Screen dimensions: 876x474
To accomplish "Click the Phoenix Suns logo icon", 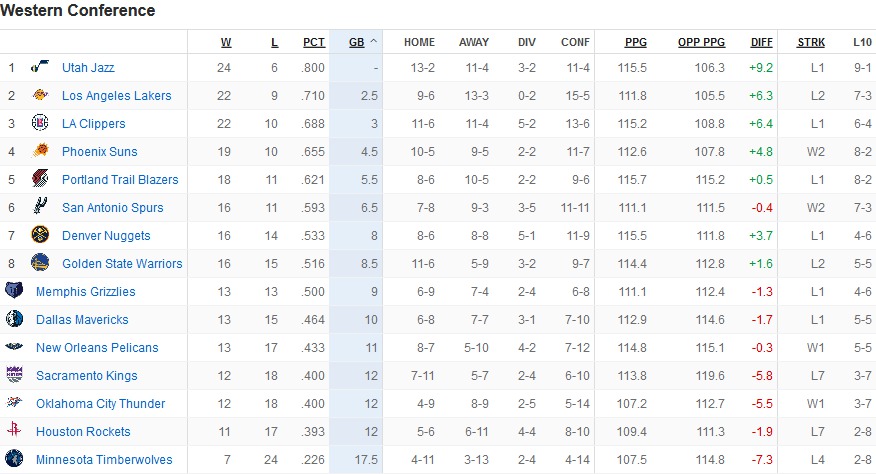I will 40,150.
